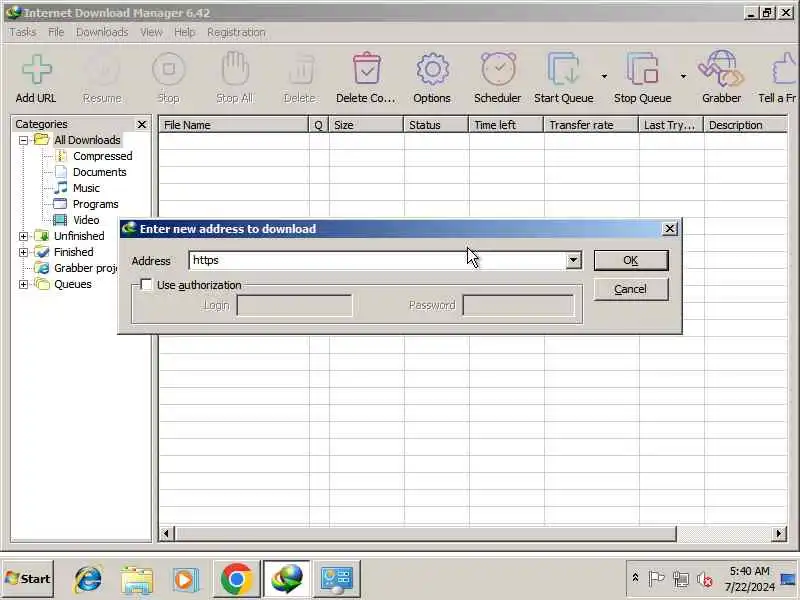Open Google Chrome from the taskbar
Image resolution: width=800 pixels, height=600 pixels.
coord(236,579)
